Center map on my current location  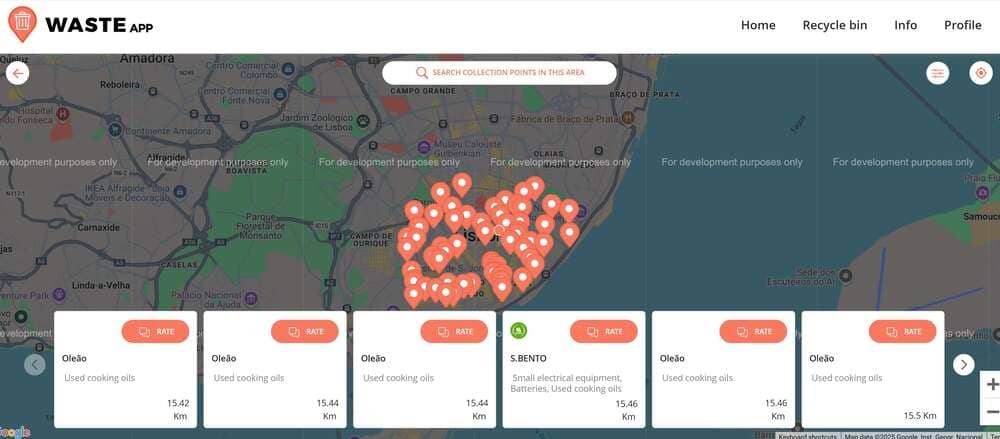[980, 73]
